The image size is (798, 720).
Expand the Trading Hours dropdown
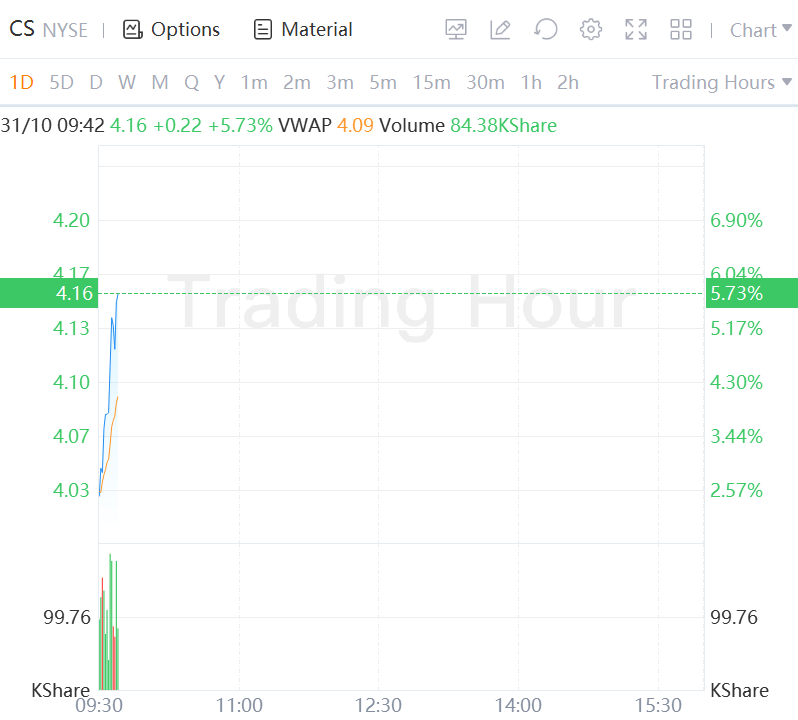tap(722, 82)
